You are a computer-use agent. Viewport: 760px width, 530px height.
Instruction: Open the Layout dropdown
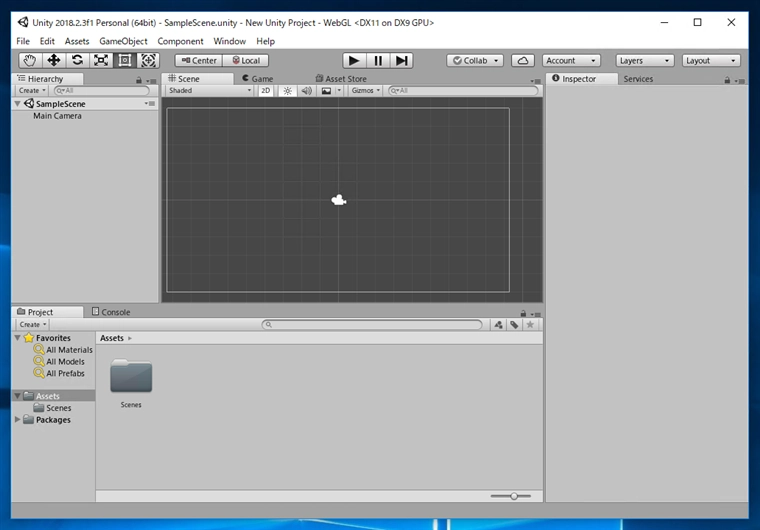[x=711, y=60]
